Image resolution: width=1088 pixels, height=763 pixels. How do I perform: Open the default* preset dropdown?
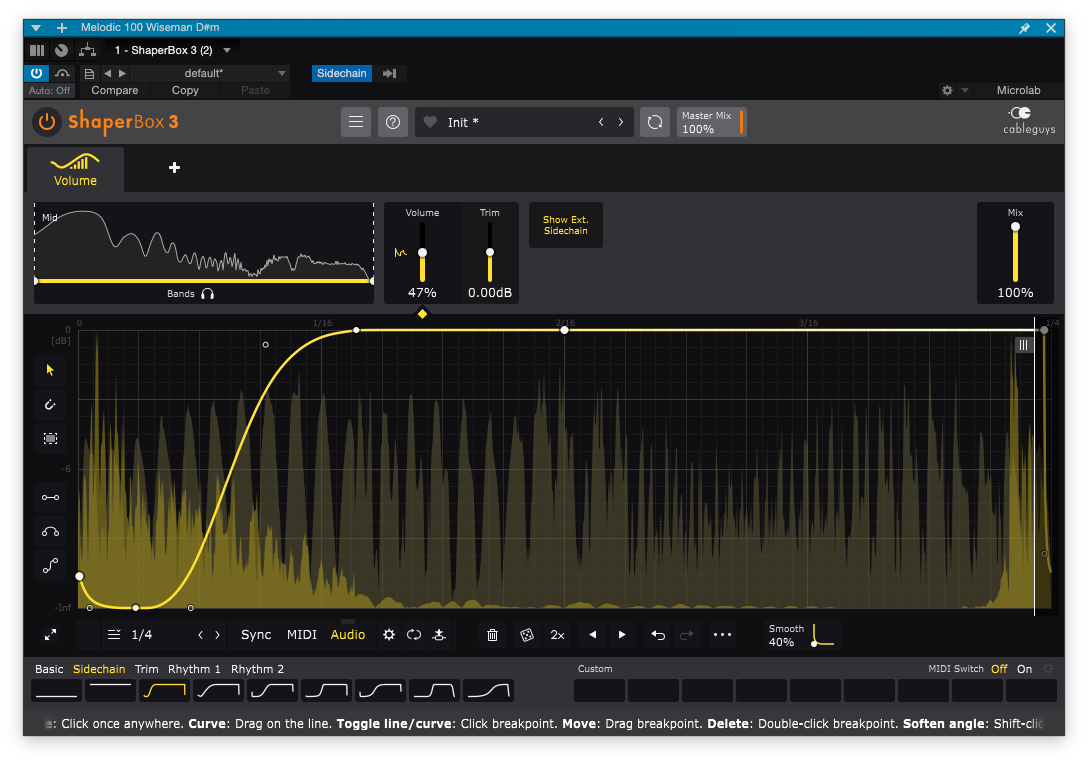(x=210, y=74)
